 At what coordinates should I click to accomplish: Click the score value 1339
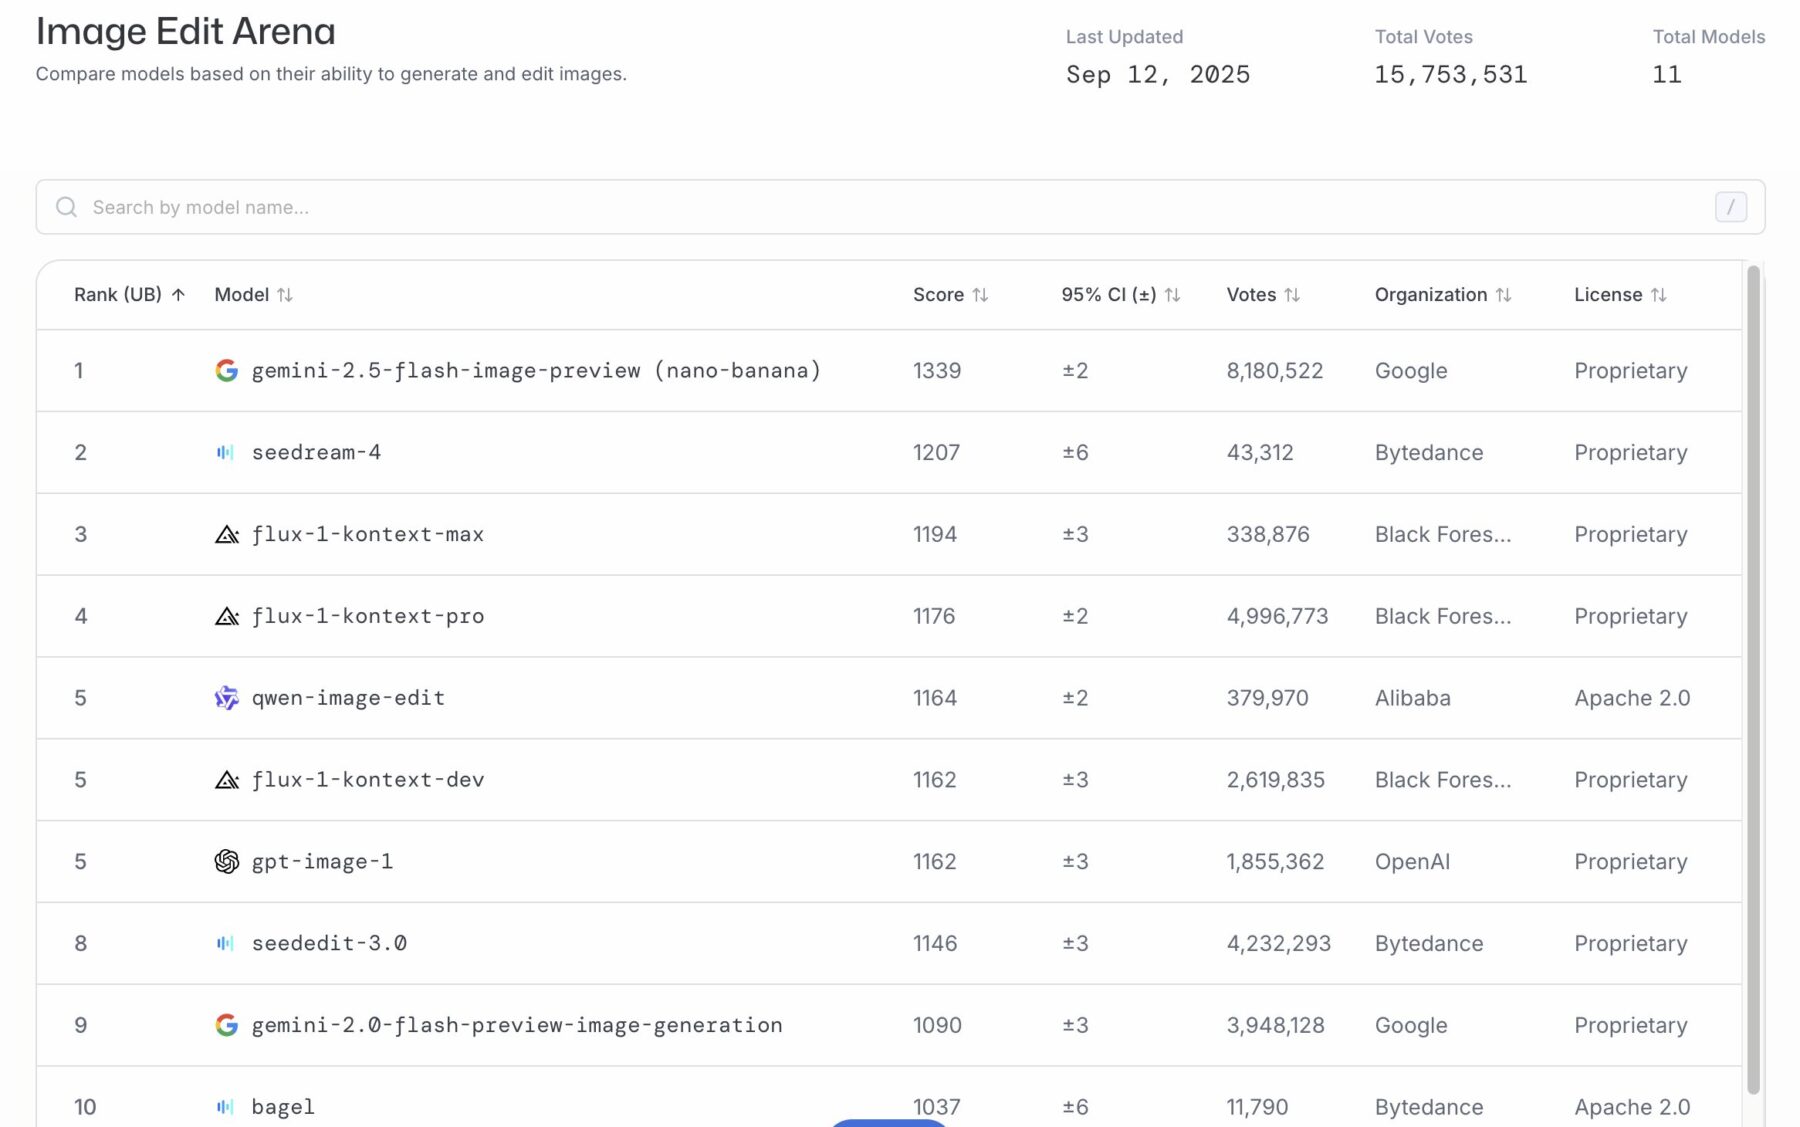[x=937, y=370]
